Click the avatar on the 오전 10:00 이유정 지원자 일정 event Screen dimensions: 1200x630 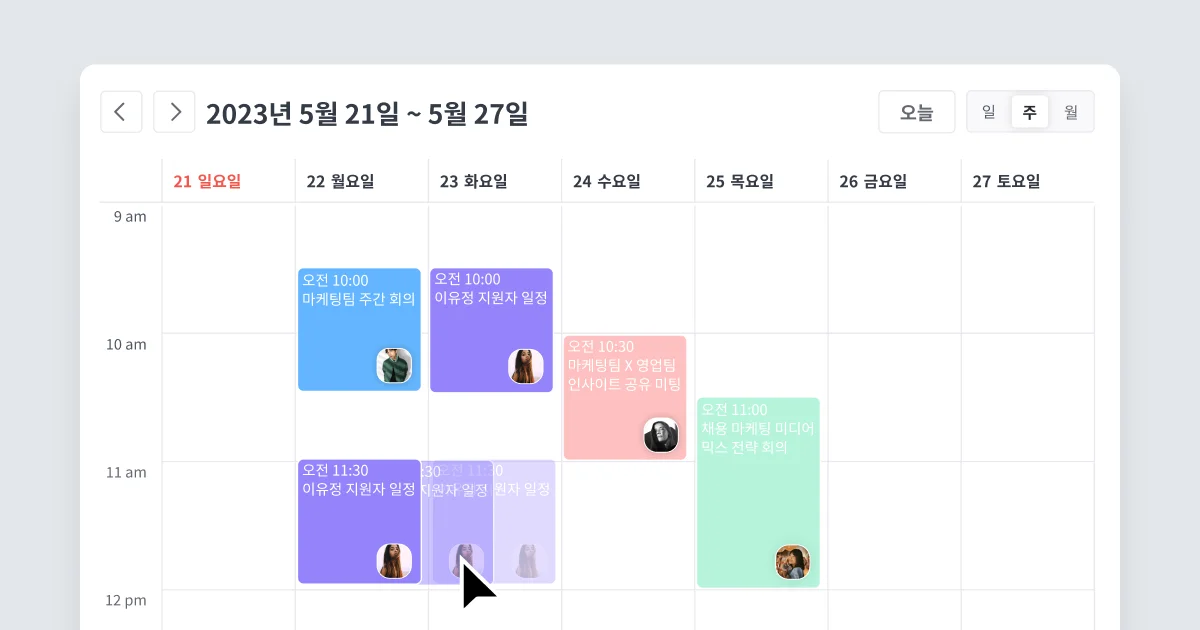tap(526, 365)
